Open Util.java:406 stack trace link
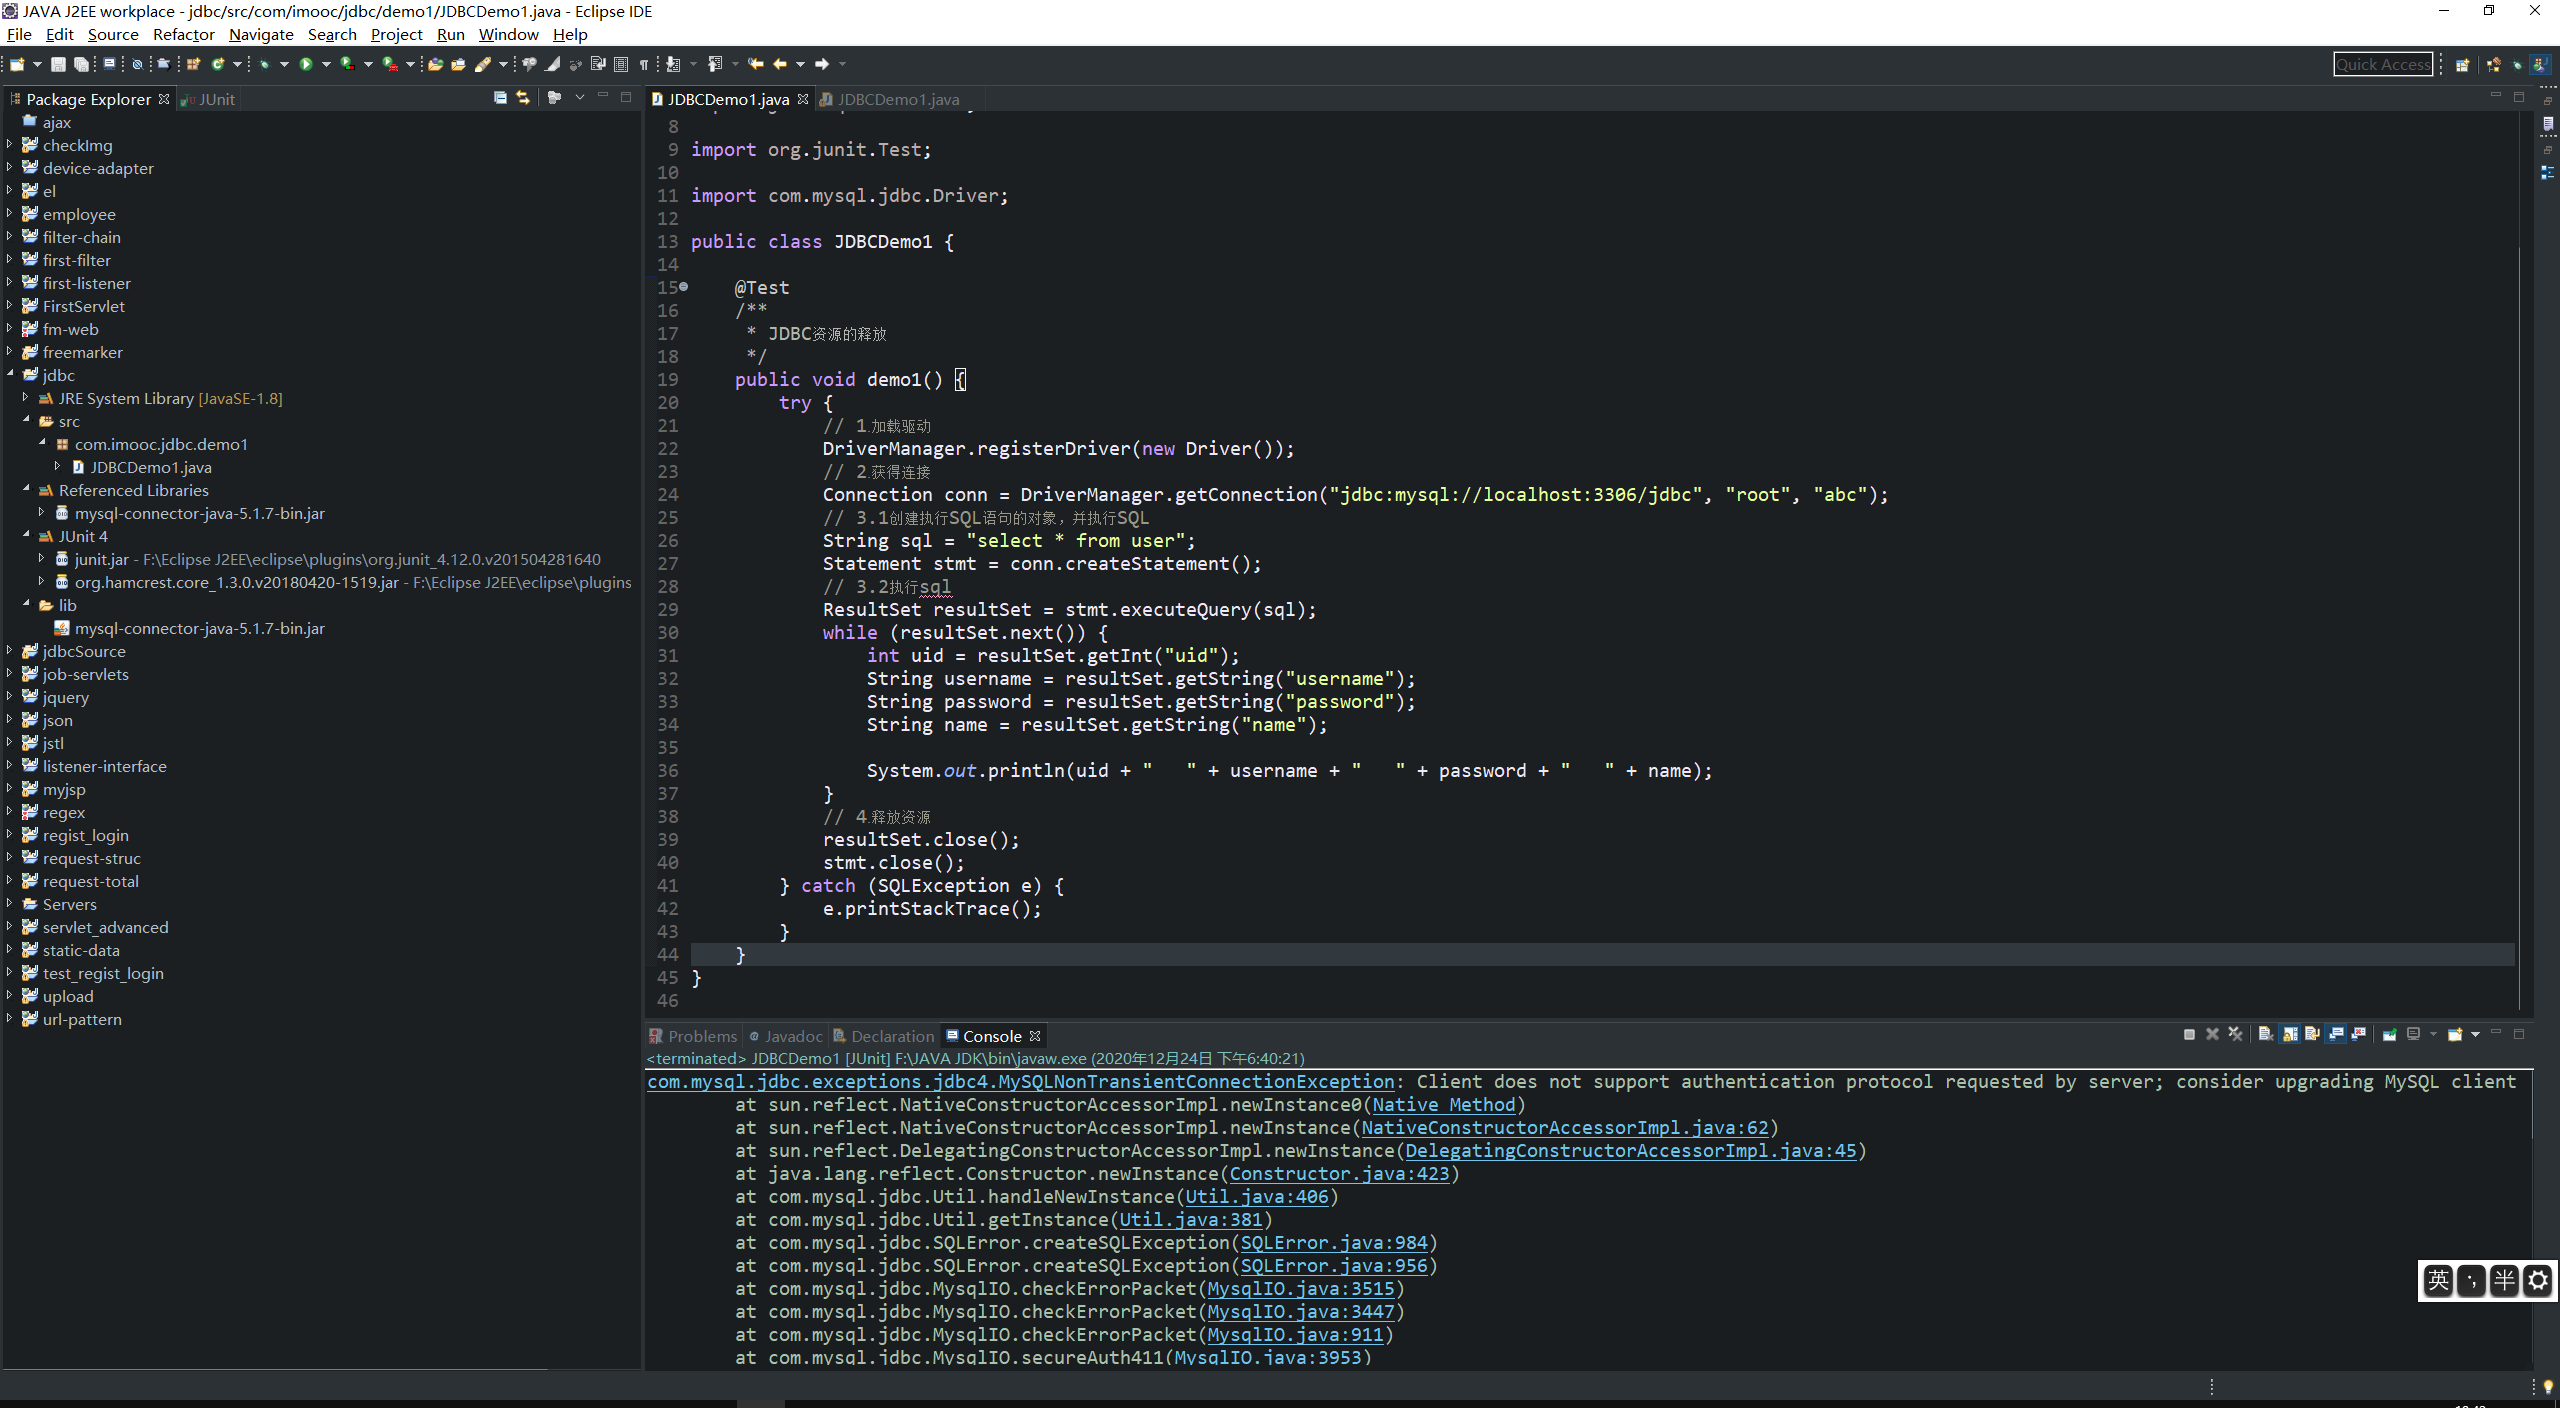The width and height of the screenshot is (2560, 1408). 1257,1196
